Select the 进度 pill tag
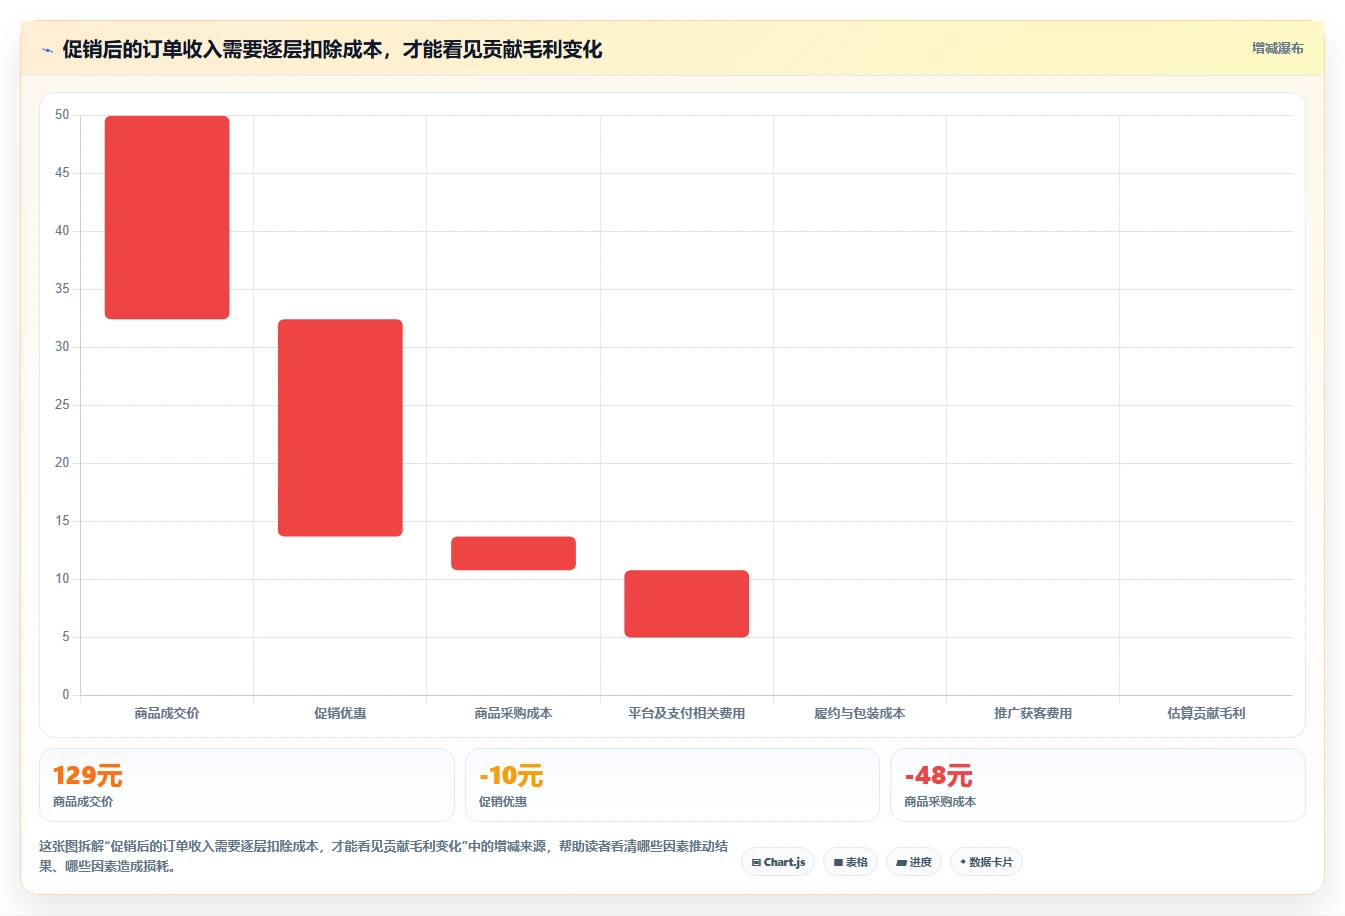Screen dimensions: 1345x916 click(x=914, y=862)
